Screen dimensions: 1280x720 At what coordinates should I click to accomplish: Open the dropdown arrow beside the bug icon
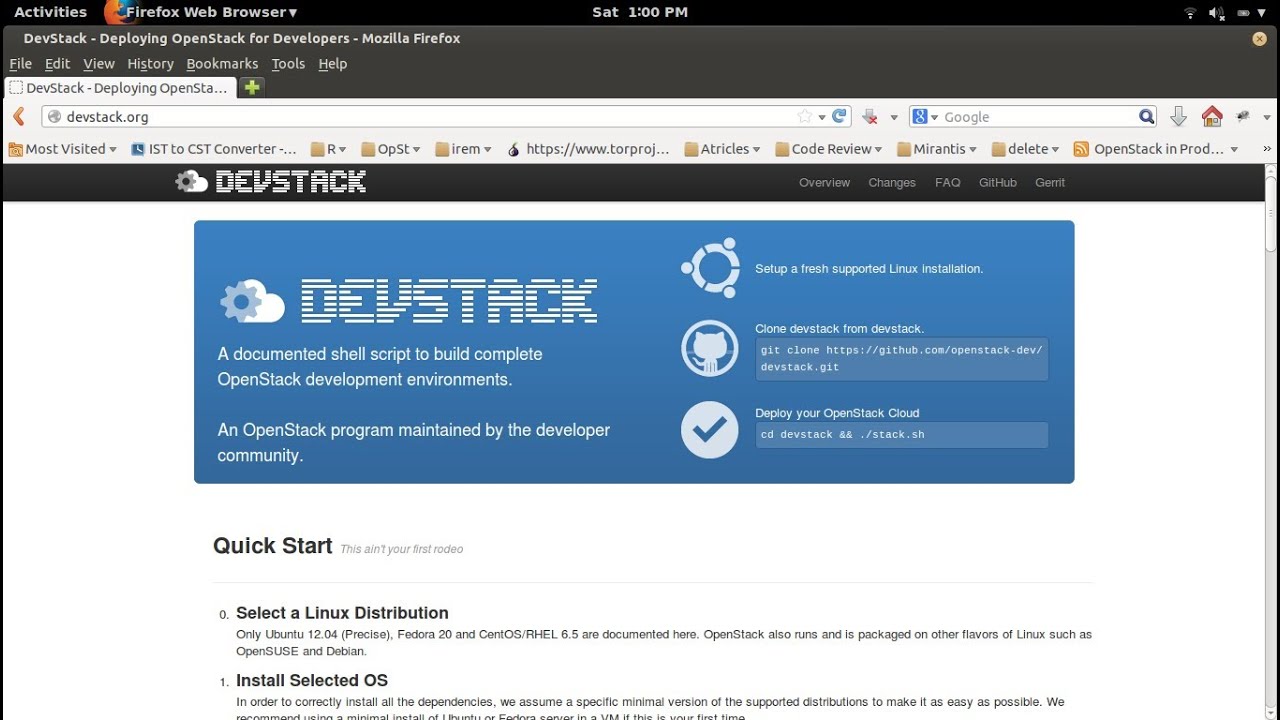pos(1266,118)
